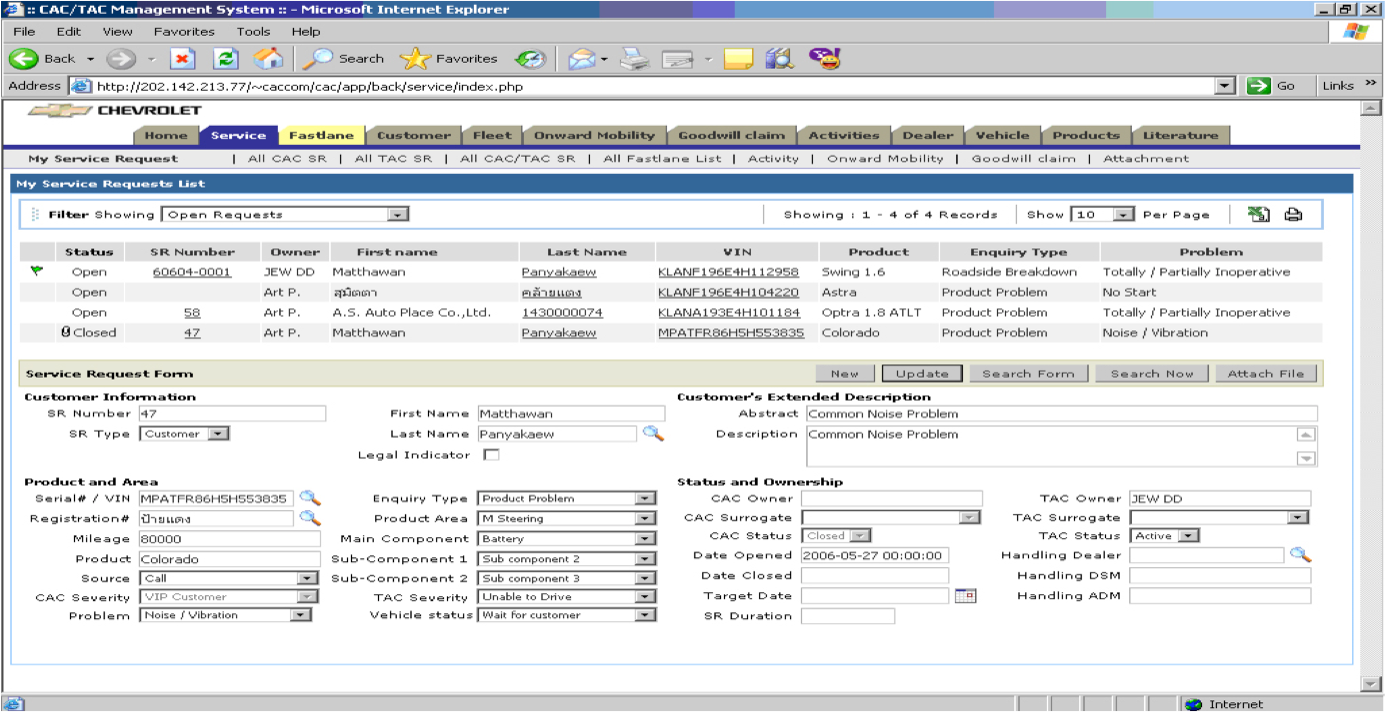The image size is (1396, 712).
Task: Open the browser Tools menu
Action: click(x=253, y=31)
